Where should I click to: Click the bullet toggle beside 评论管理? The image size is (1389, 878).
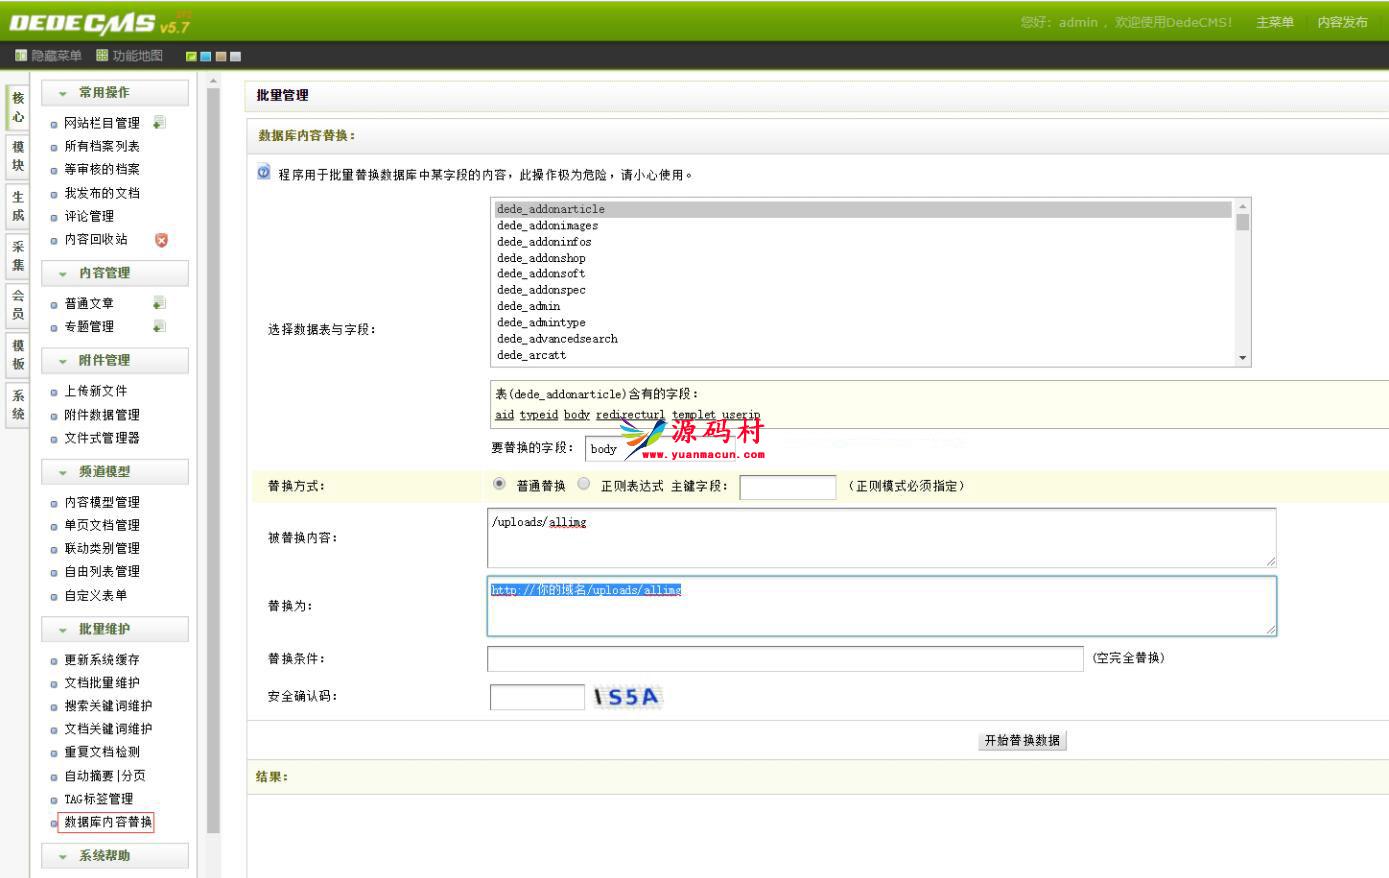(x=52, y=215)
